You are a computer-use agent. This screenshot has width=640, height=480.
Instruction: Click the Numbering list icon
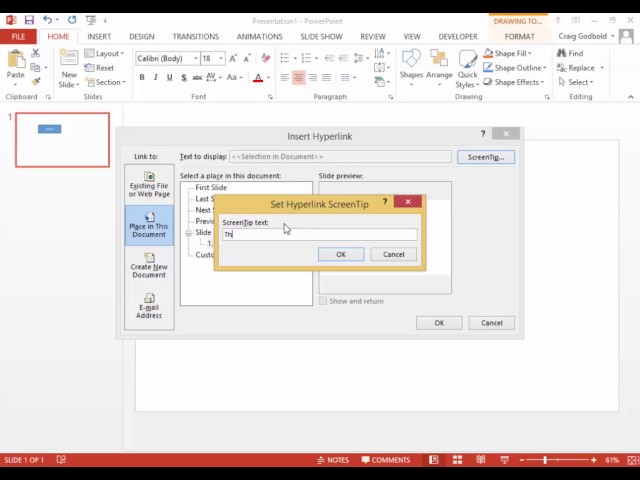click(x=306, y=58)
